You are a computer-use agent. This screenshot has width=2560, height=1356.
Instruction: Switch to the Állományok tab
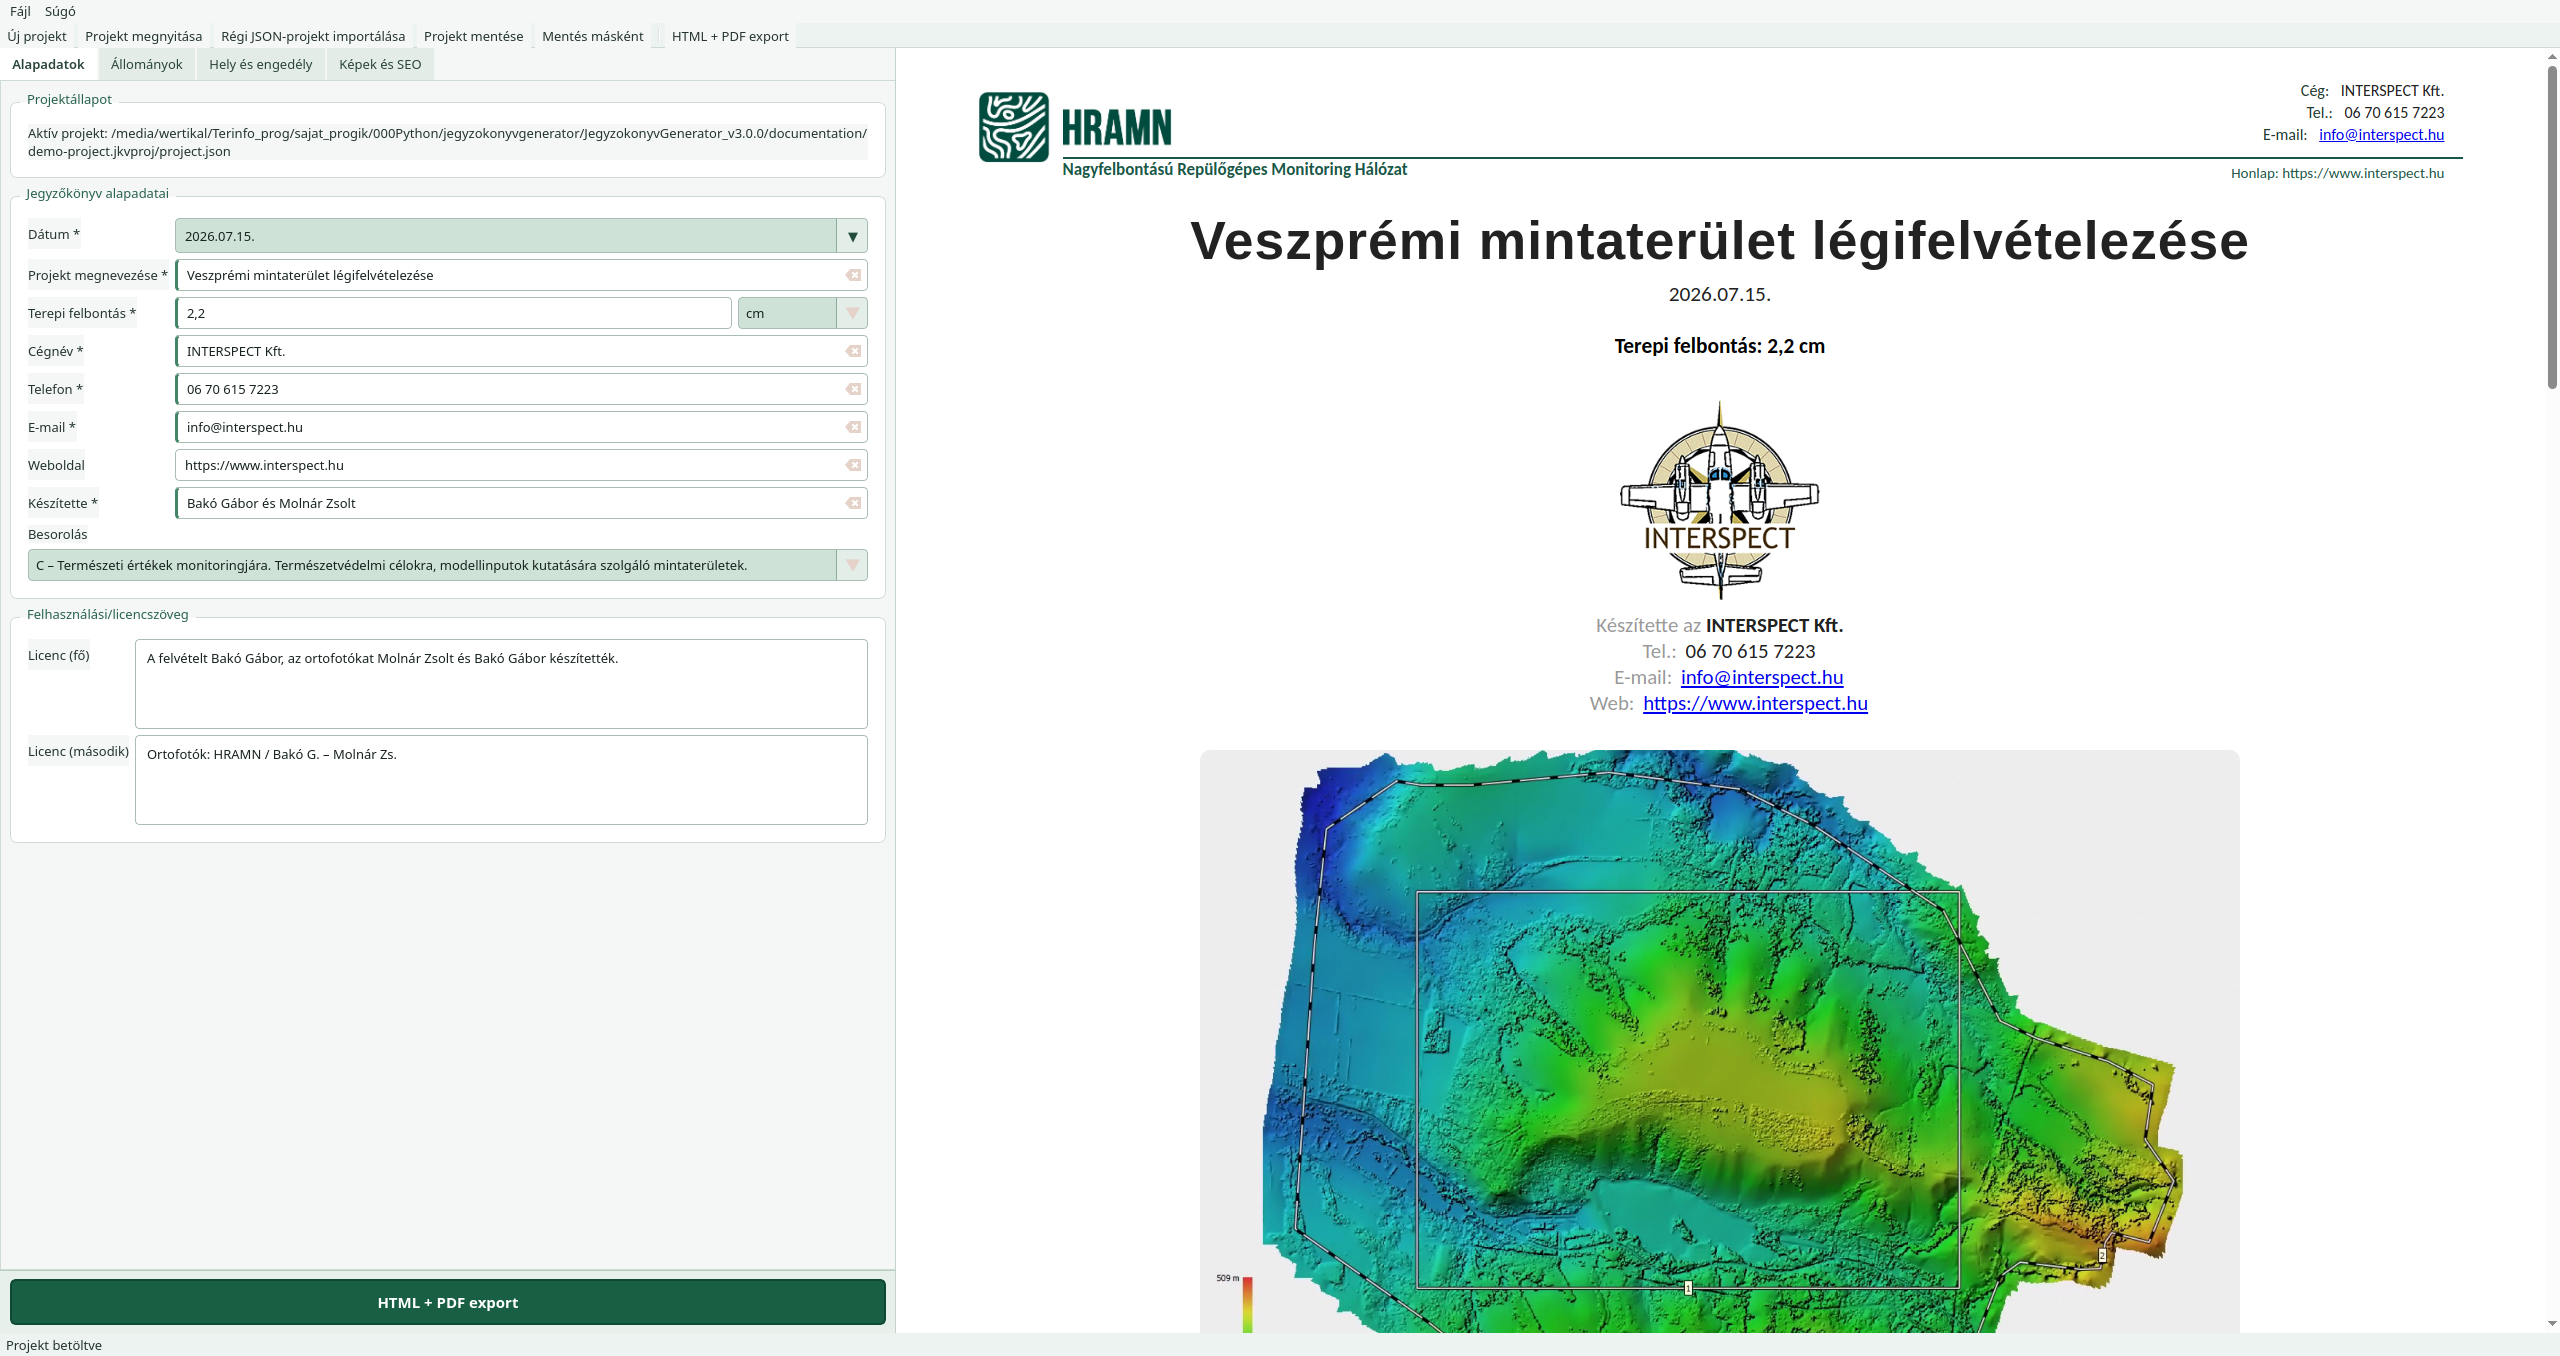pos(146,64)
